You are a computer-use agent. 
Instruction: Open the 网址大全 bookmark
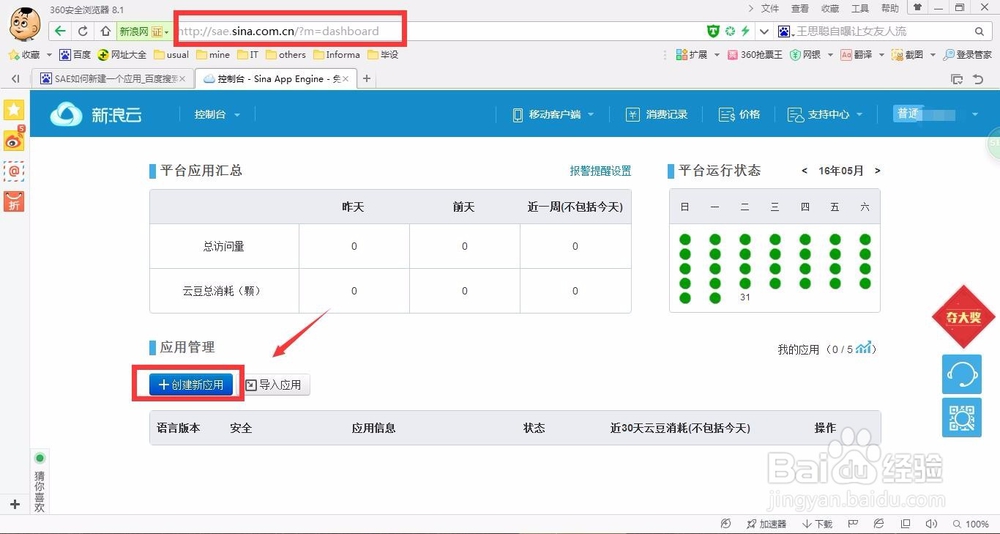122,55
